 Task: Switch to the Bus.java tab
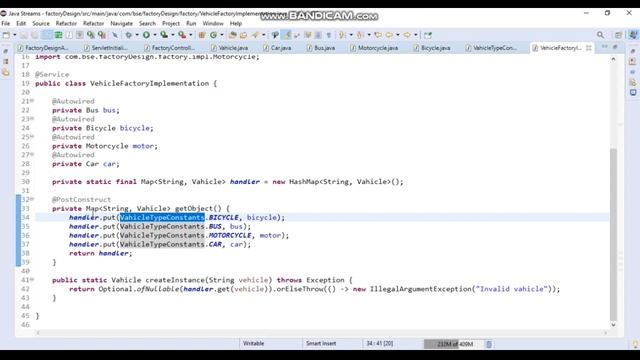tap(321, 48)
